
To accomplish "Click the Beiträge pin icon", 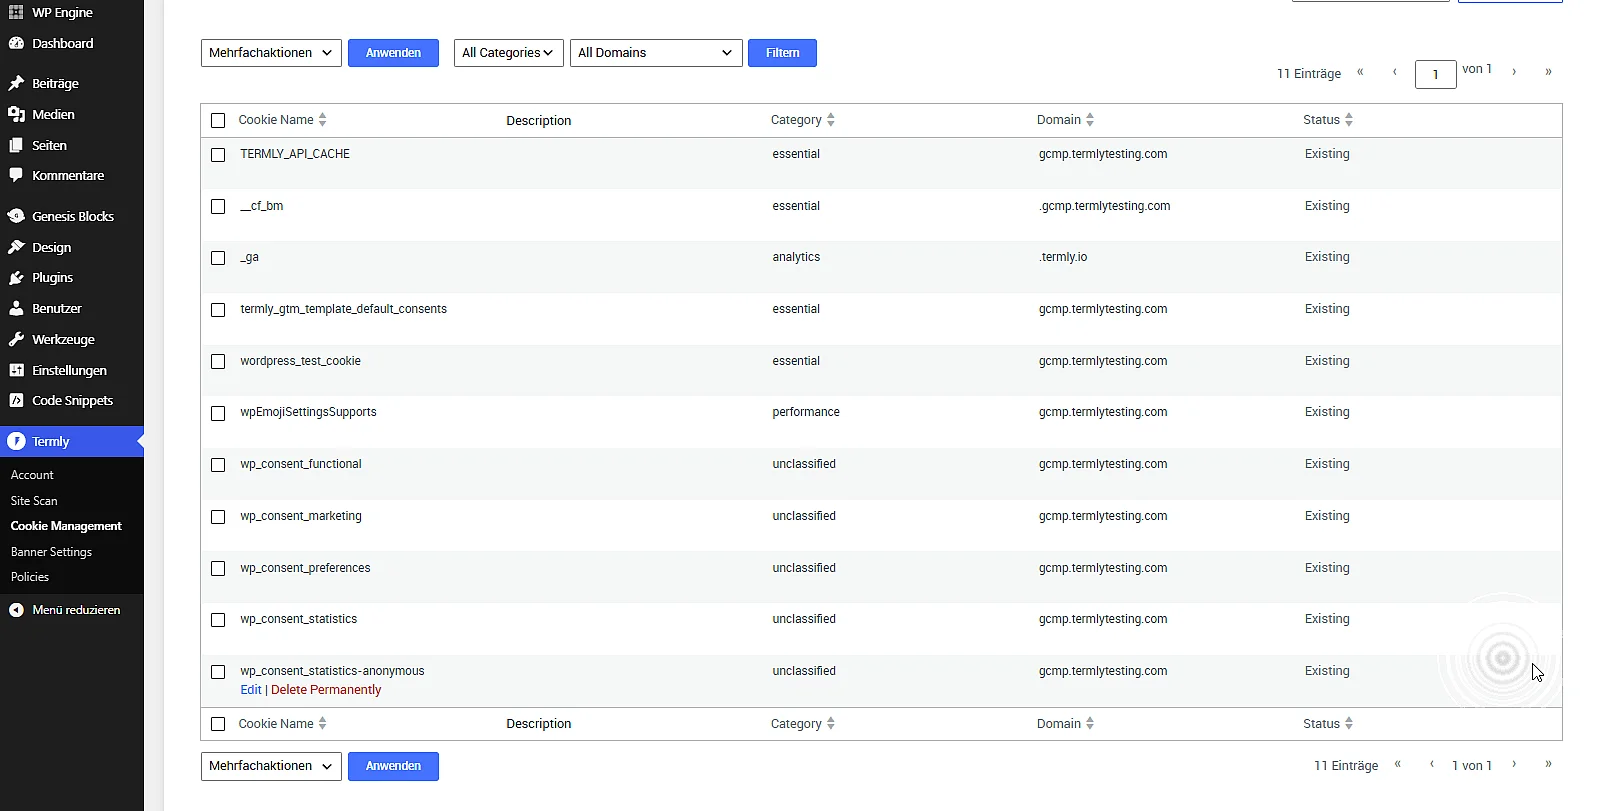I will pos(16,83).
